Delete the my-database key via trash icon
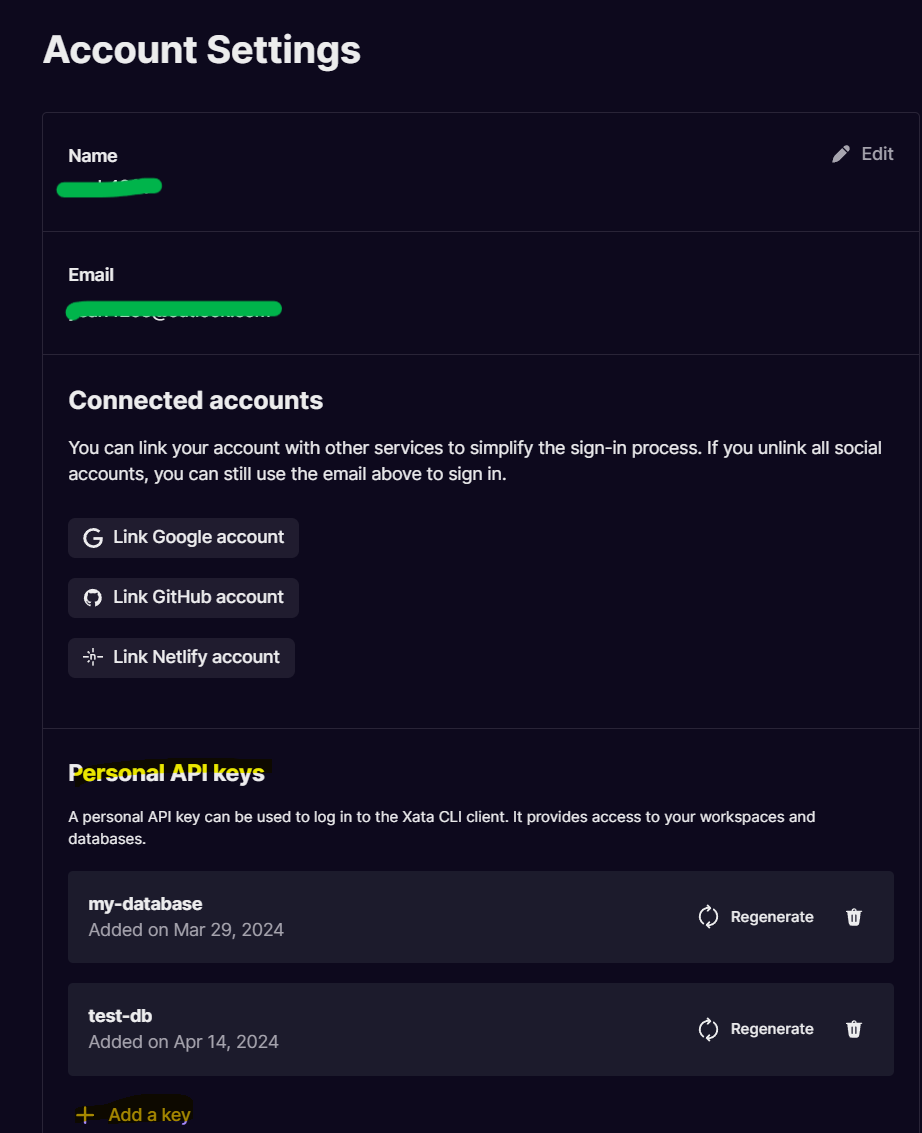 pos(854,917)
